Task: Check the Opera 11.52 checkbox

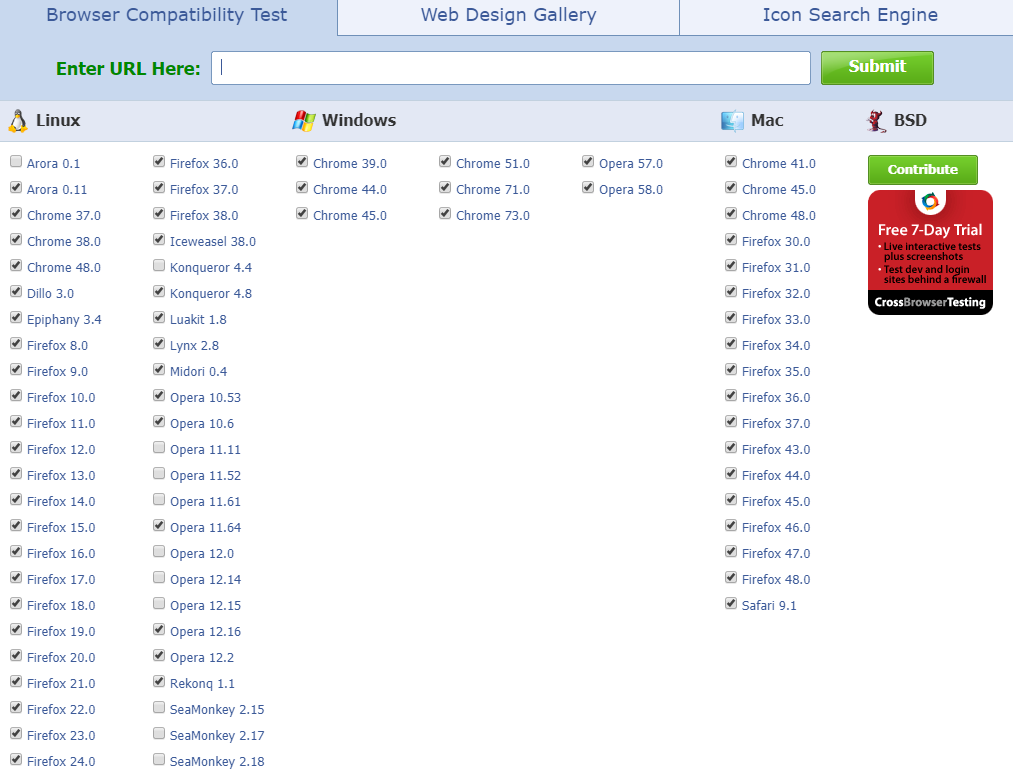Action: point(159,474)
